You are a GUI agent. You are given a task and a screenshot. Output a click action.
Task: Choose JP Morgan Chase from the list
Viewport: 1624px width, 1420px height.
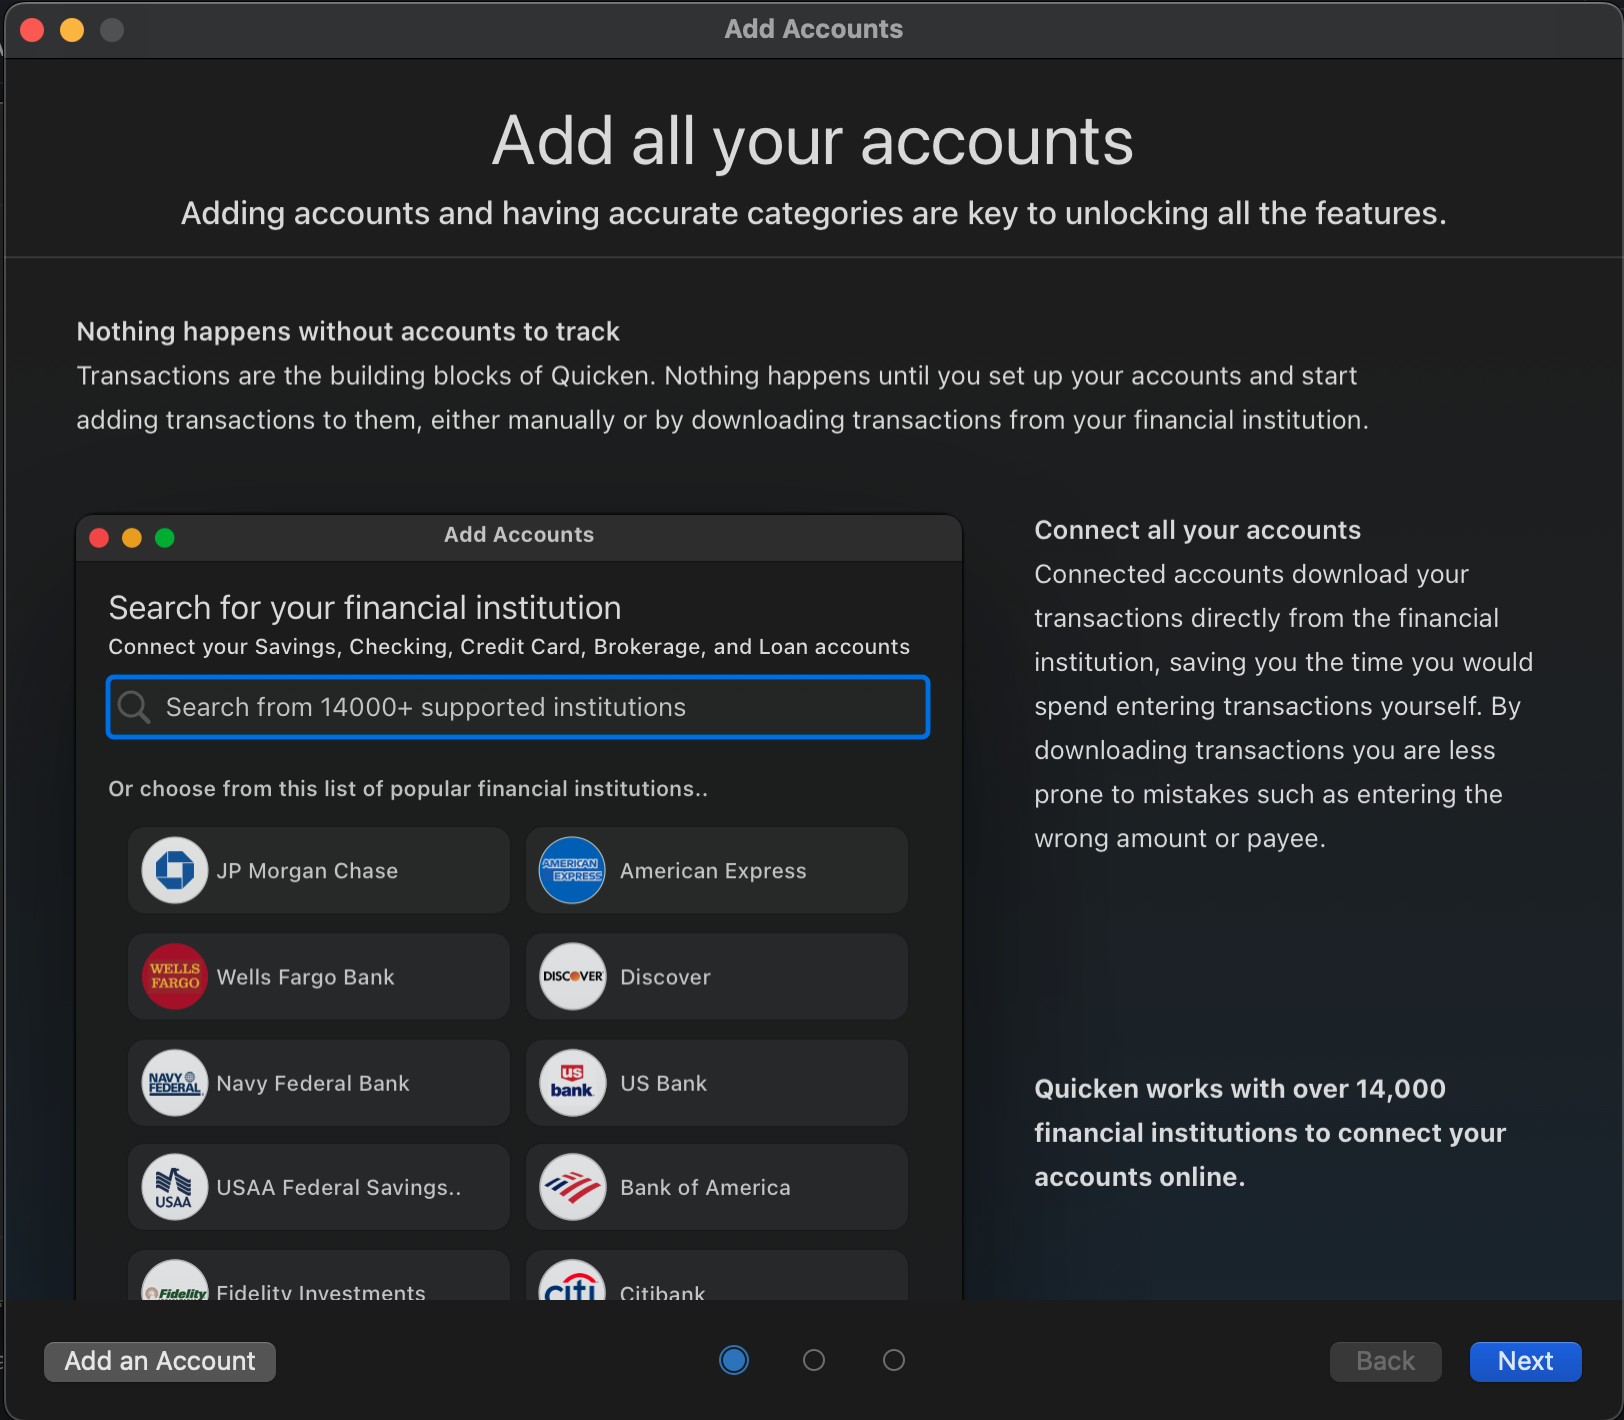319,870
